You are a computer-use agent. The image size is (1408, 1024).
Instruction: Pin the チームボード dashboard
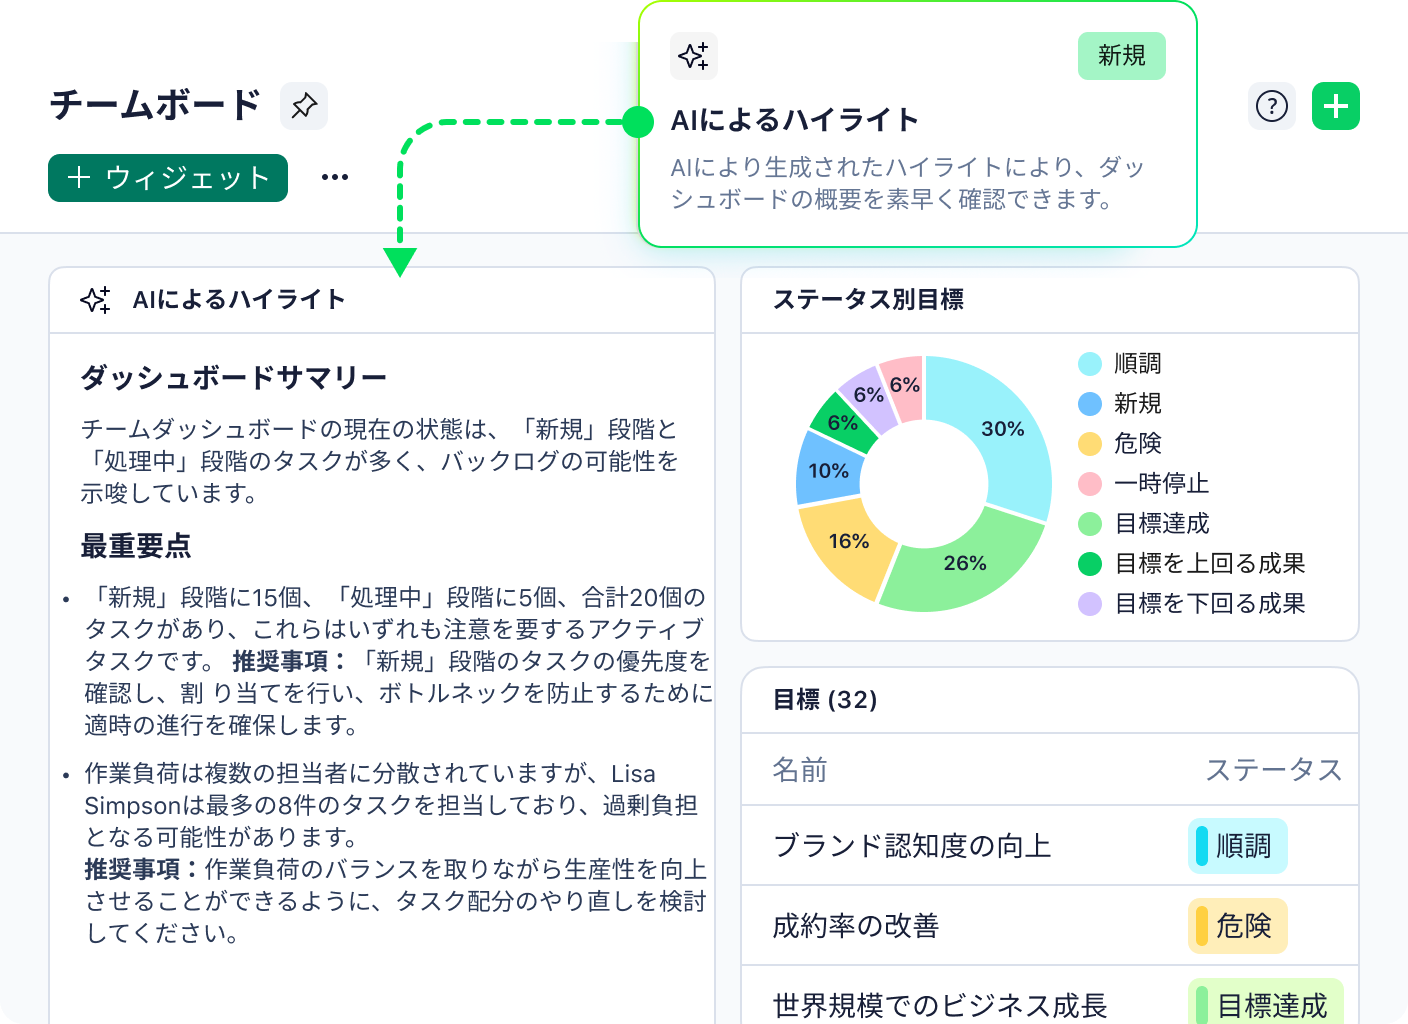click(304, 106)
